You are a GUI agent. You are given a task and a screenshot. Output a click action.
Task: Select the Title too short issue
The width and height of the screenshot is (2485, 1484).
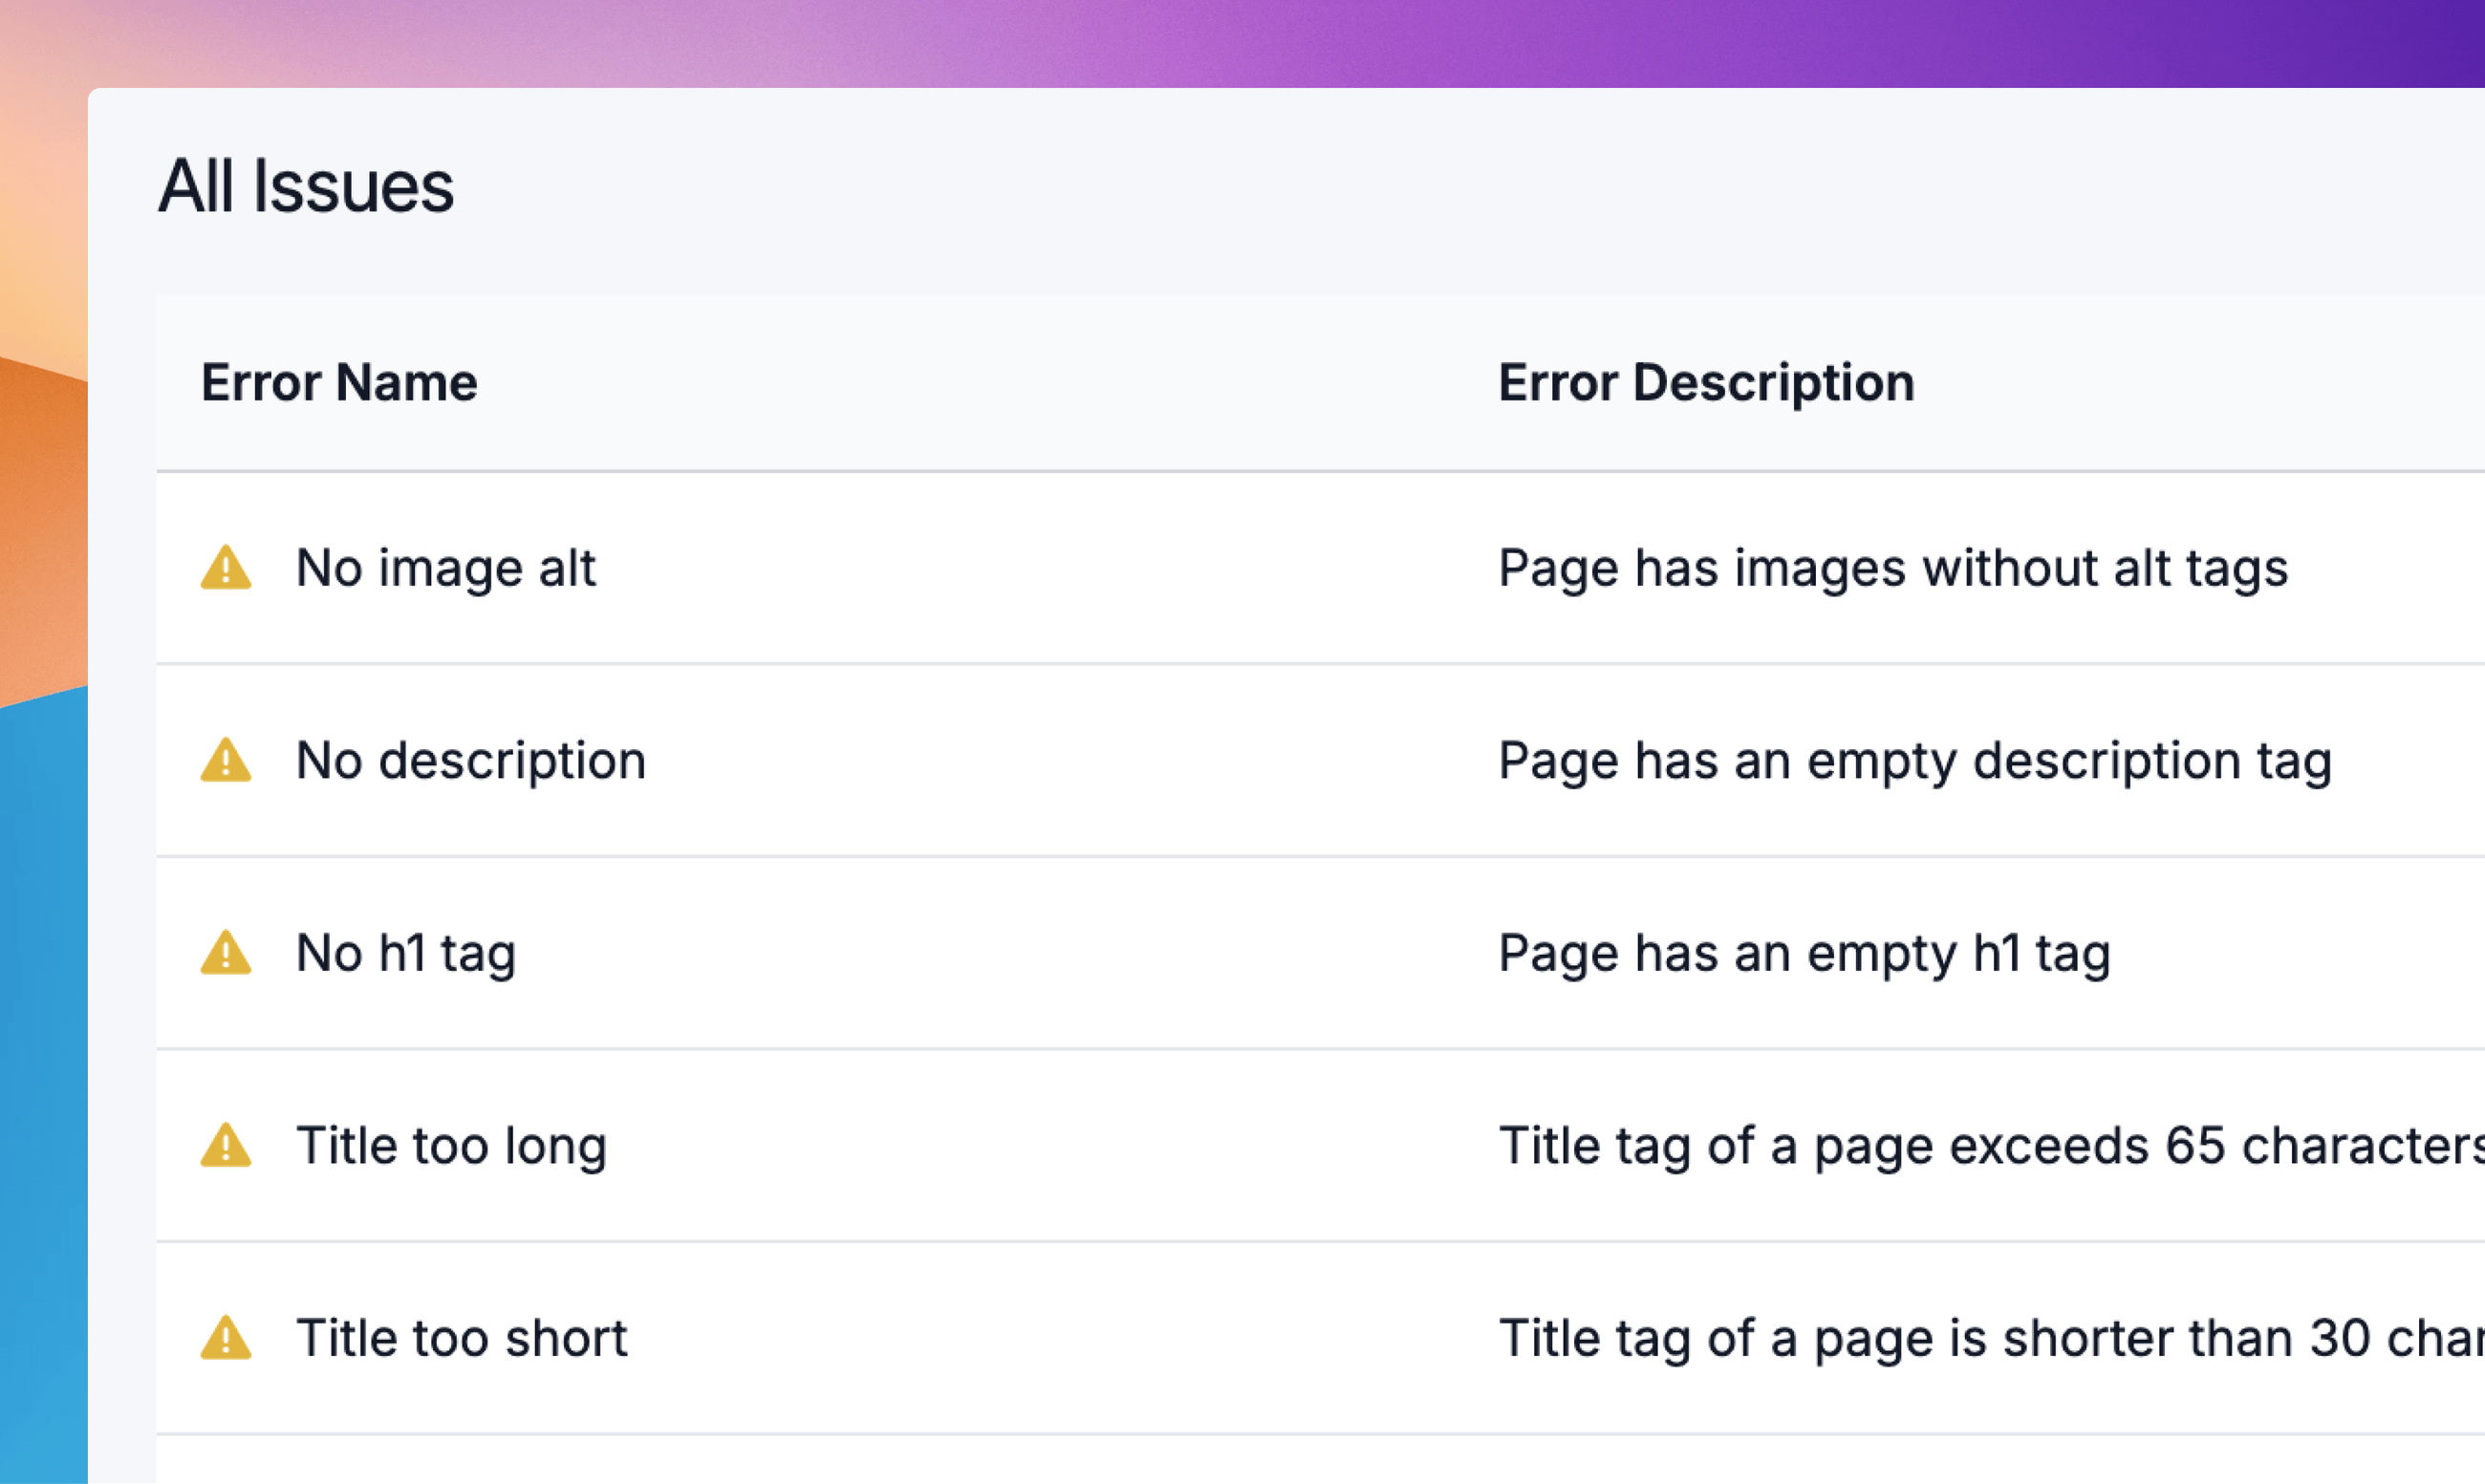tap(462, 1338)
